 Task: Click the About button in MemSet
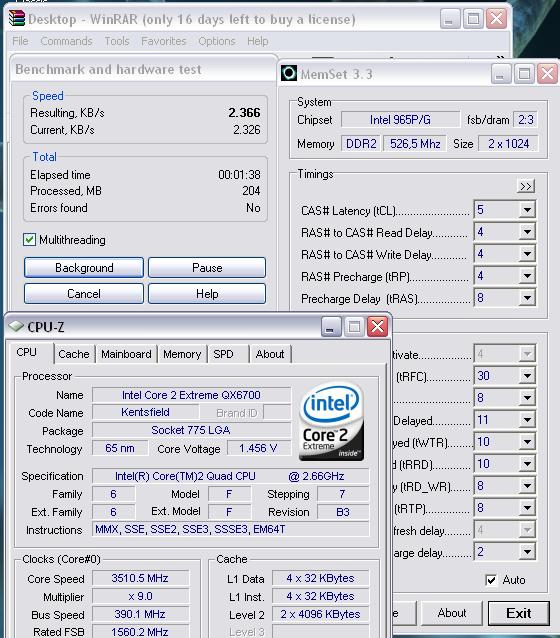coord(452,613)
